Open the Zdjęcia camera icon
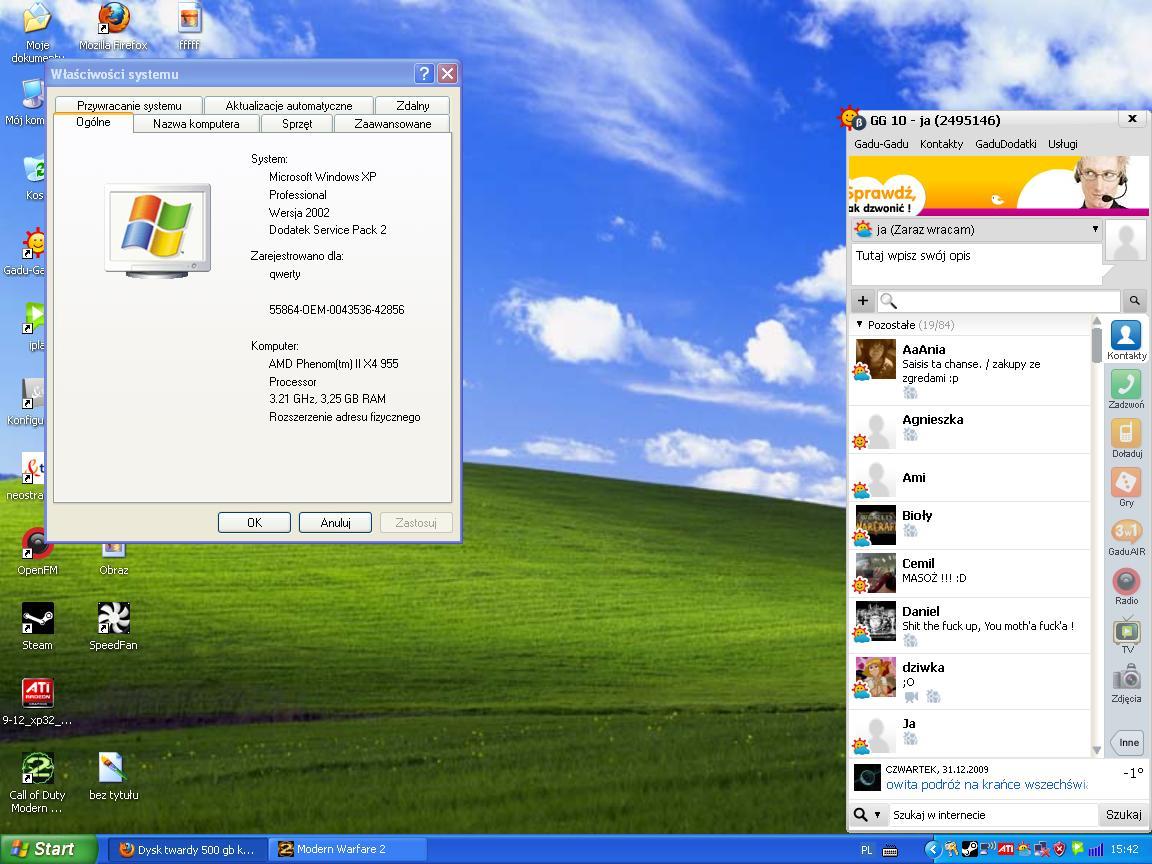The image size is (1152, 864). (x=1126, y=684)
